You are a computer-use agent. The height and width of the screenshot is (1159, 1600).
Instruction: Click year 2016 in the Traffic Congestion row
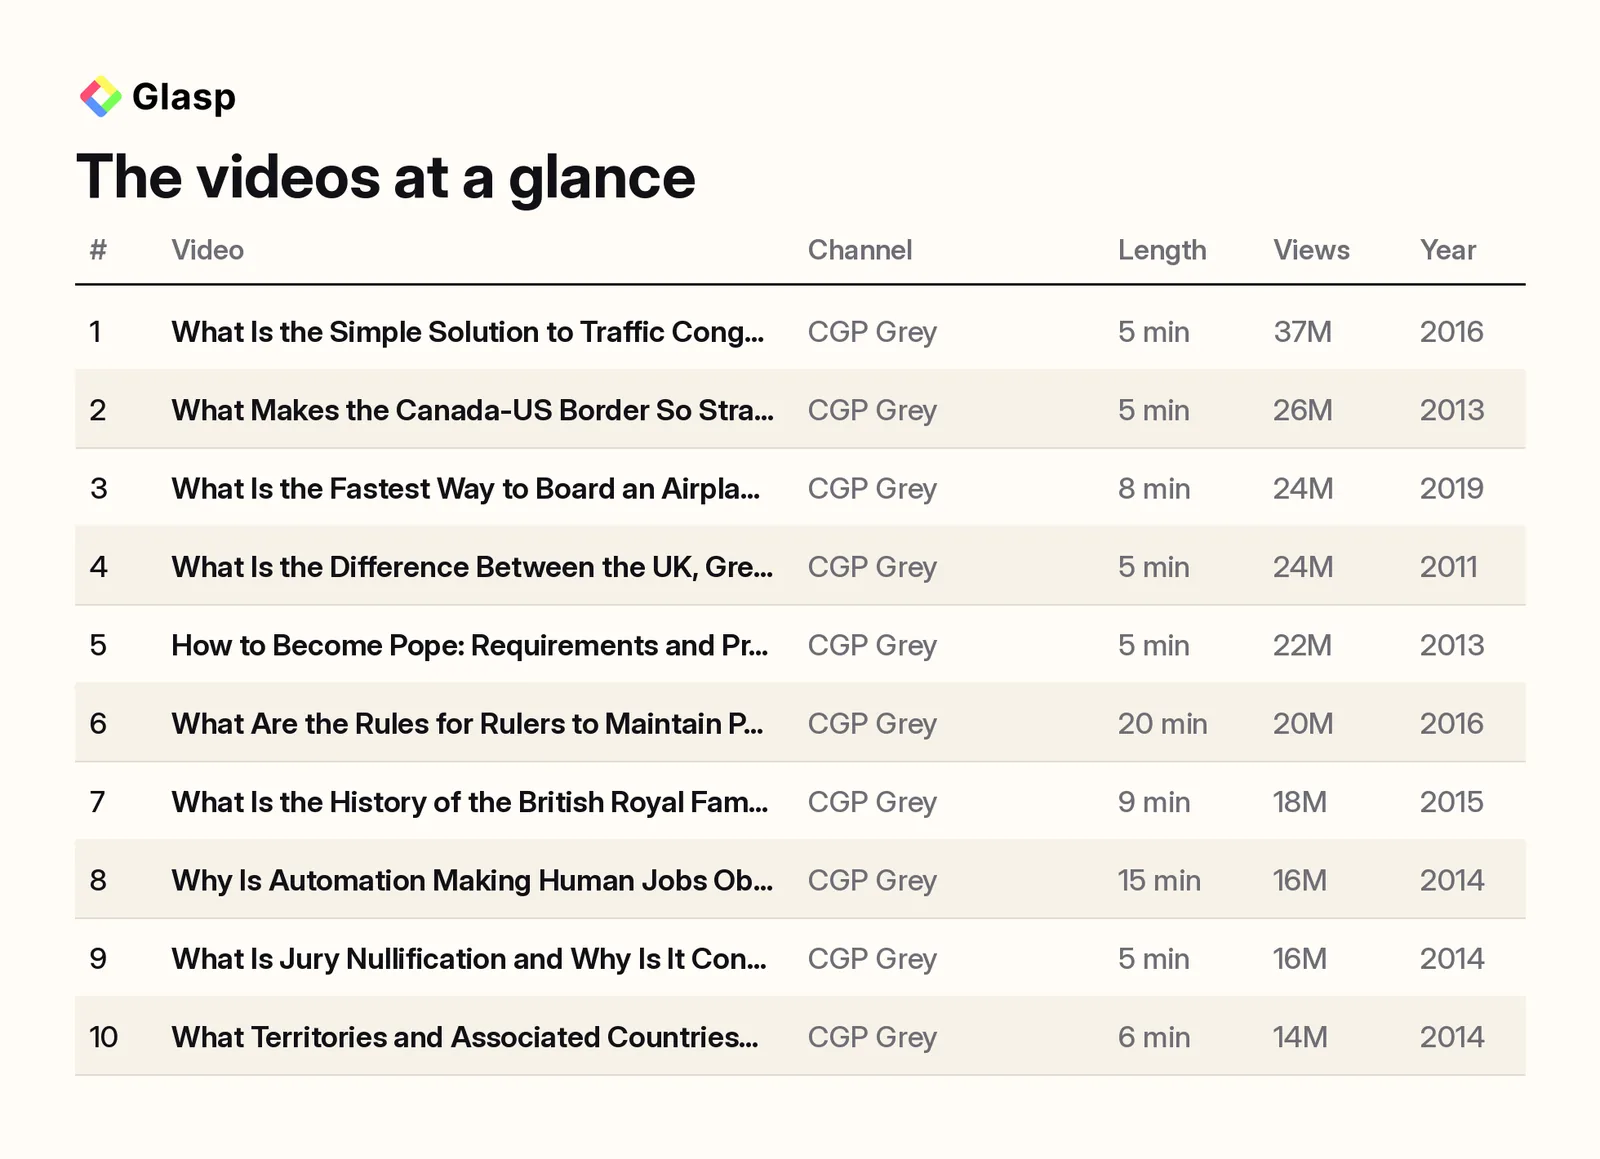click(x=1452, y=332)
